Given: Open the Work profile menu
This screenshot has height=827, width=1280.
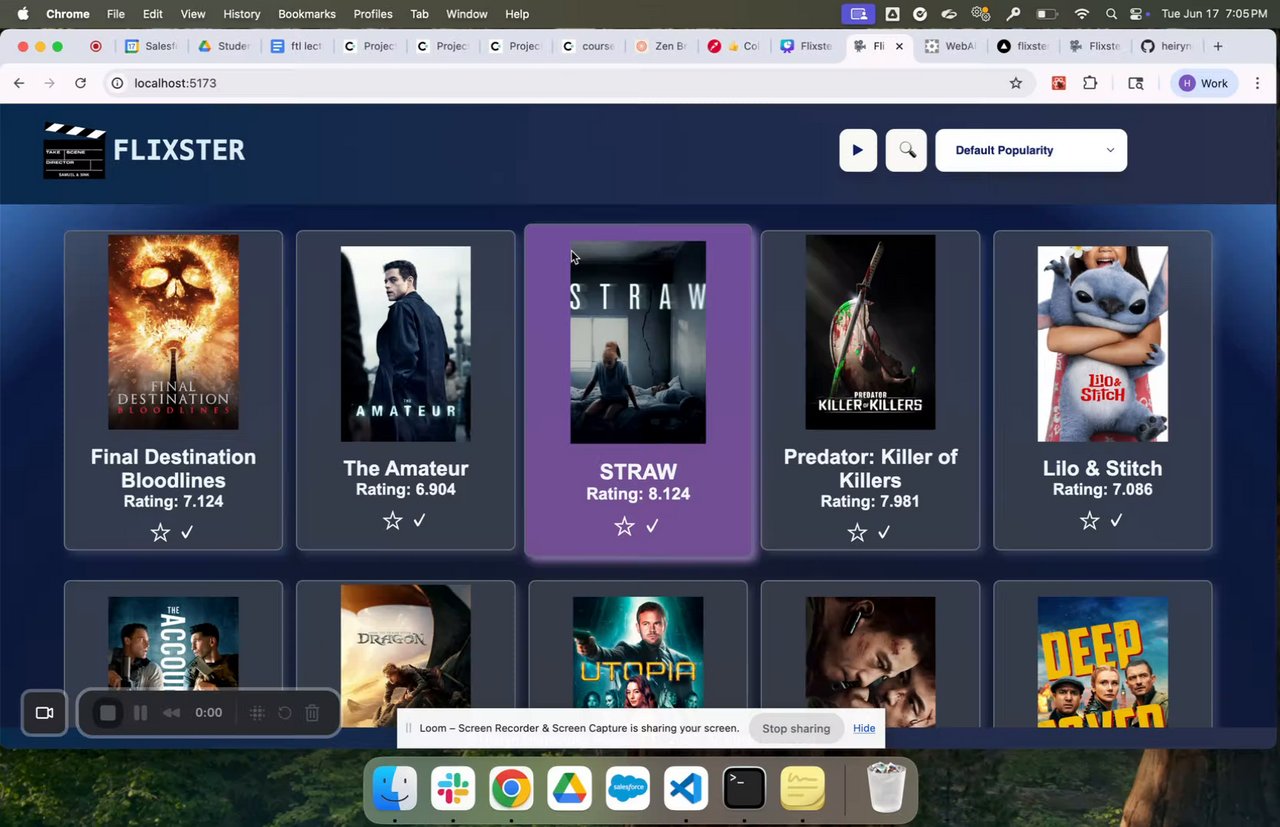Looking at the screenshot, I should [x=1204, y=83].
